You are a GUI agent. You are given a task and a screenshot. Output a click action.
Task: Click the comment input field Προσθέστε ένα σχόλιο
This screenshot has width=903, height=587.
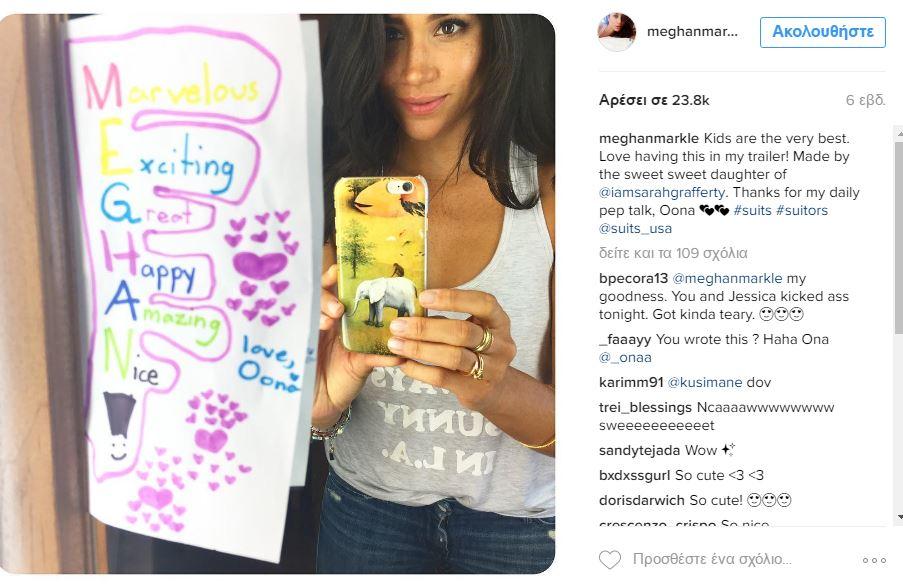pos(712,559)
